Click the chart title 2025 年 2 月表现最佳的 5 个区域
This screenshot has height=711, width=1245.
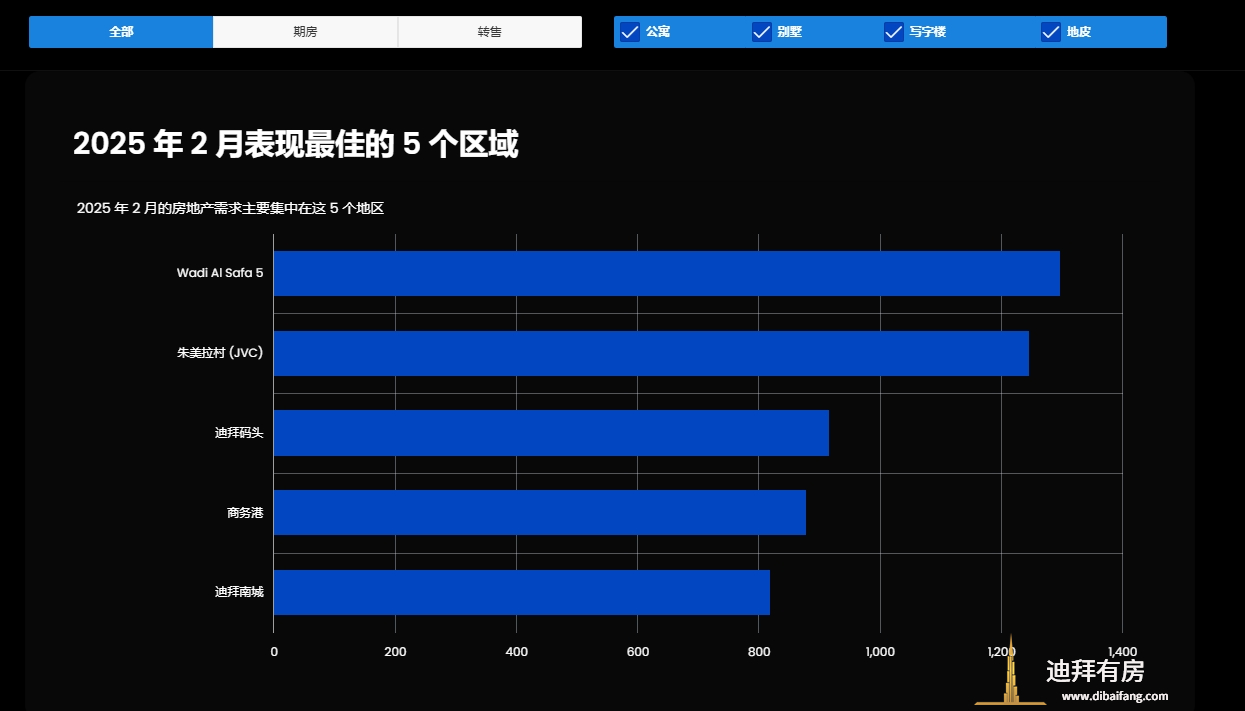pyautogui.click(x=296, y=145)
